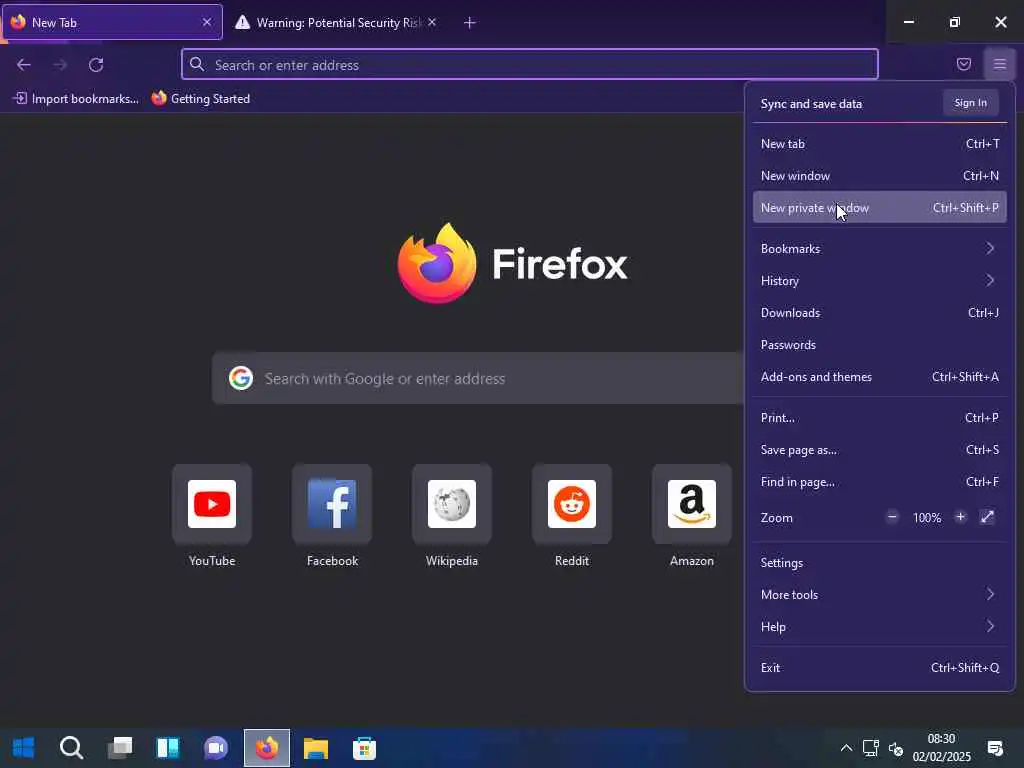Show hidden system tray icons
Screen dimensions: 1024x768
click(846, 748)
